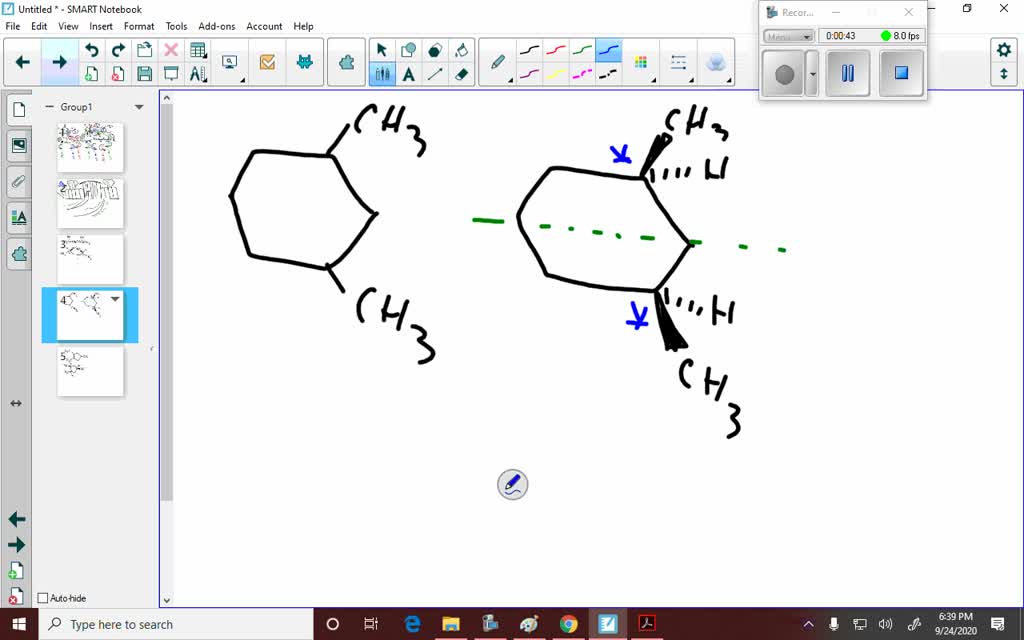This screenshot has height=640, width=1024.
Task: Toggle the blue crayon pen
Action: (610, 48)
